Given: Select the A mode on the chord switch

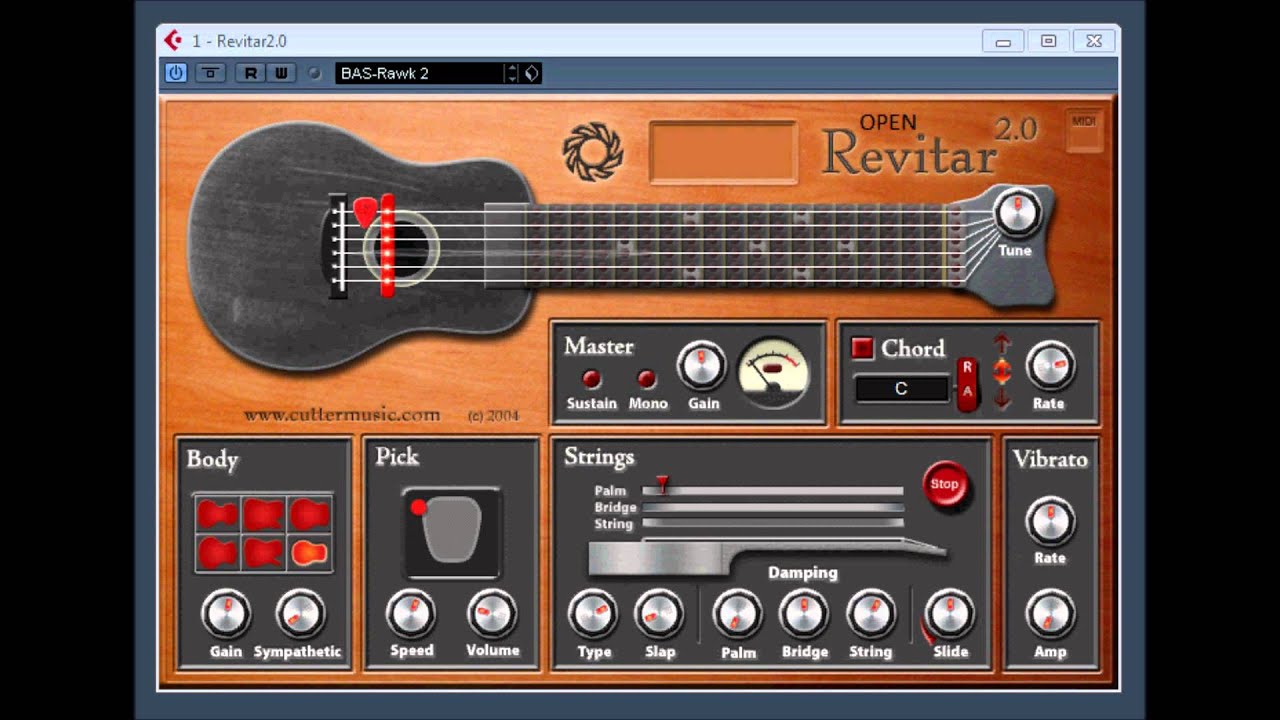Looking at the screenshot, I should [967, 391].
